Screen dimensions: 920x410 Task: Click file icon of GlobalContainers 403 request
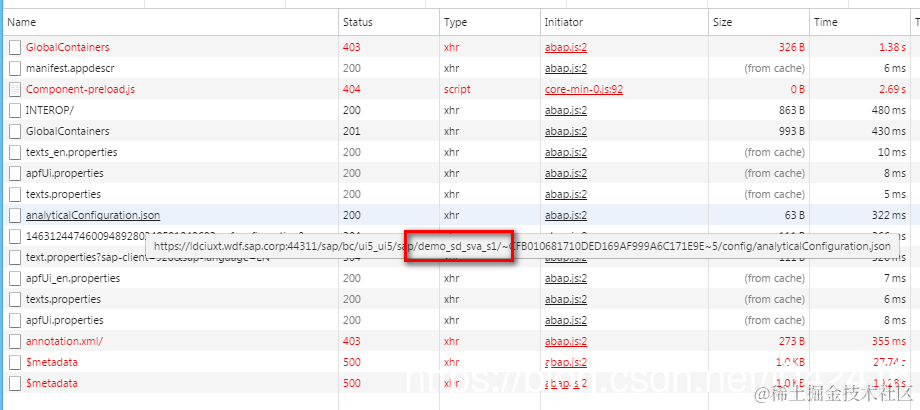[15, 48]
